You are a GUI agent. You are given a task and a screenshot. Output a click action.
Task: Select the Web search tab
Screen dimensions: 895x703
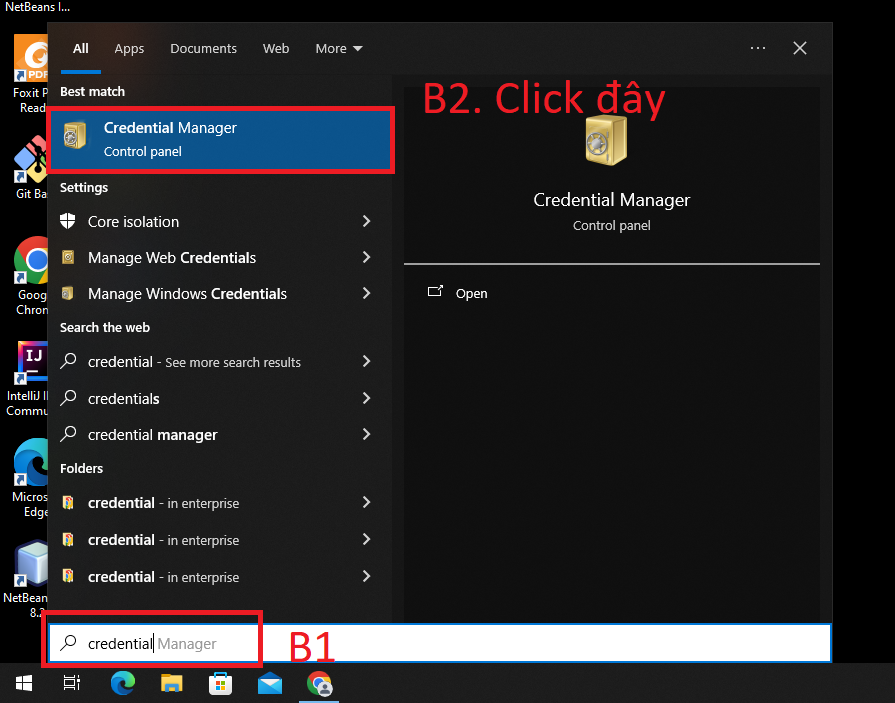276,48
